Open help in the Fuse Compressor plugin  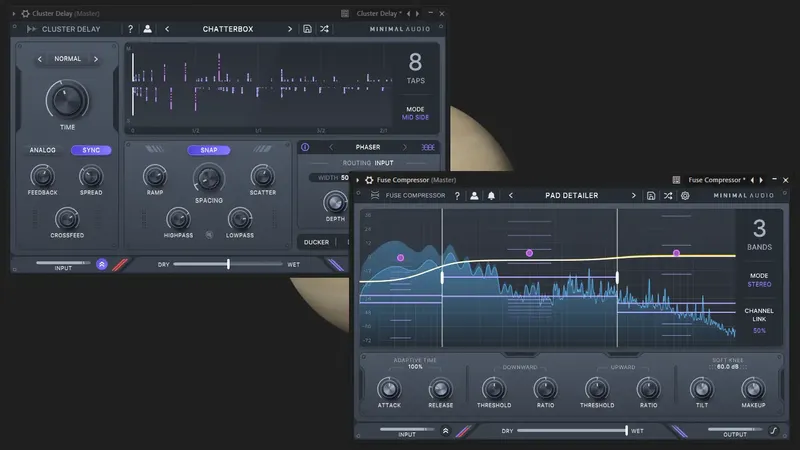[457, 195]
